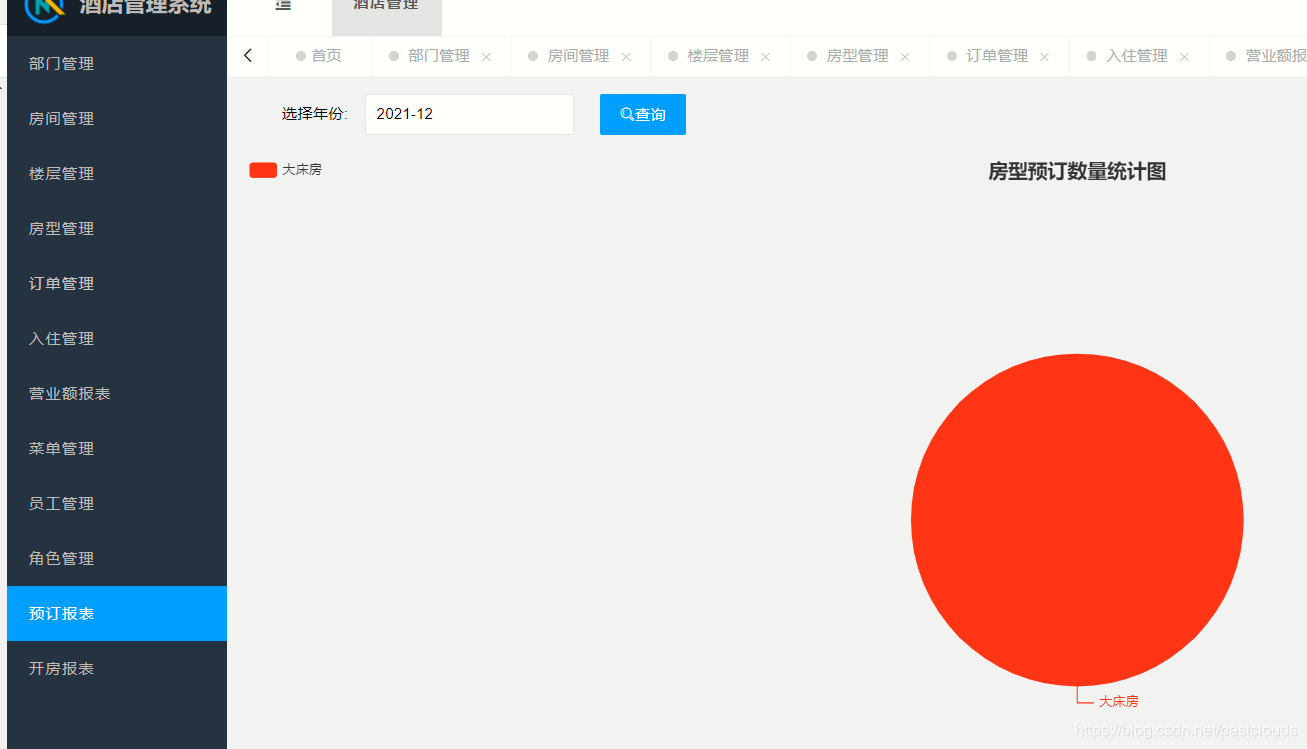Close the 订单管理 tab
Image resolution: width=1307 pixels, height=749 pixels.
coord(1044,56)
